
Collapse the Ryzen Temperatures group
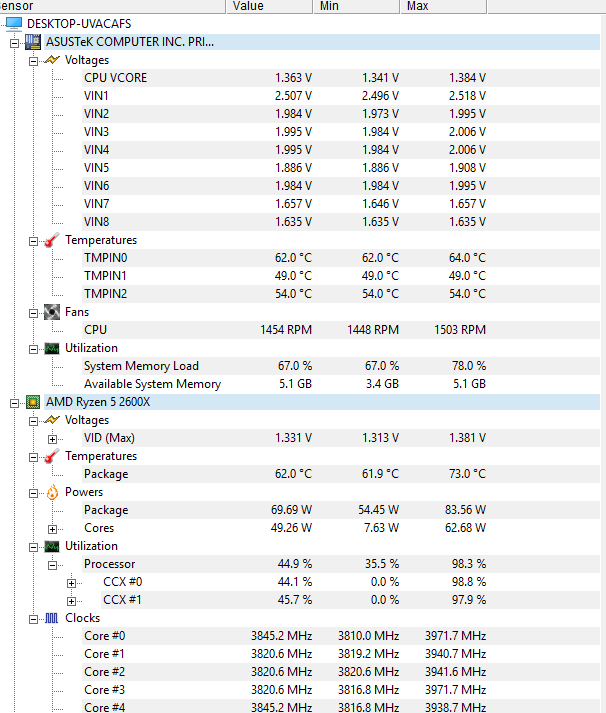coord(33,457)
